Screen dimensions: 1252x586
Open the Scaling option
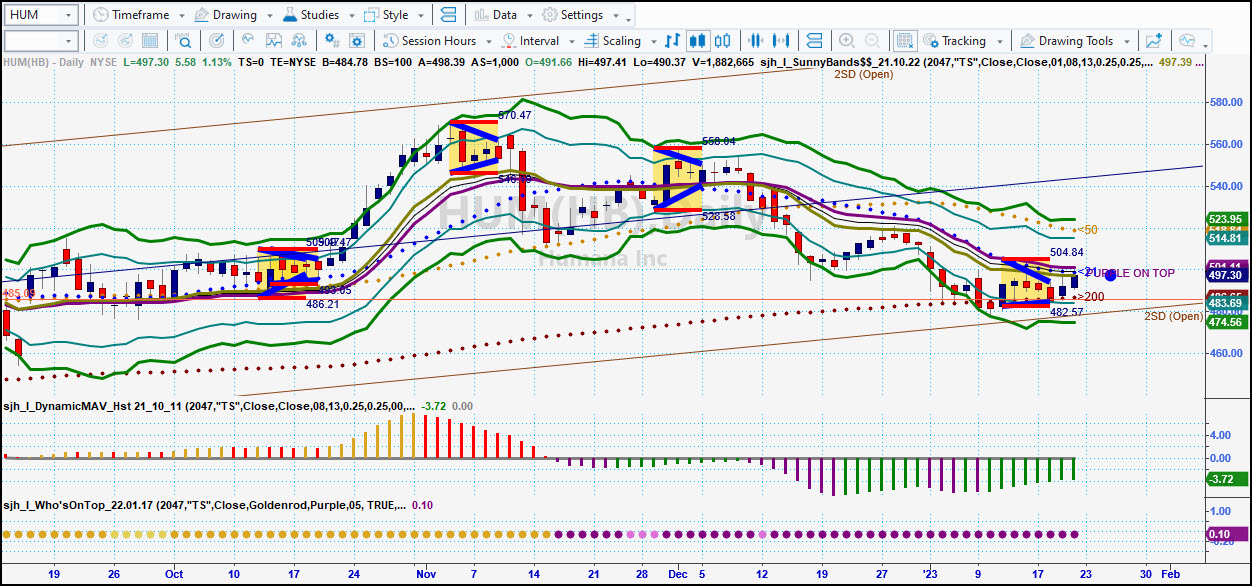613,41
